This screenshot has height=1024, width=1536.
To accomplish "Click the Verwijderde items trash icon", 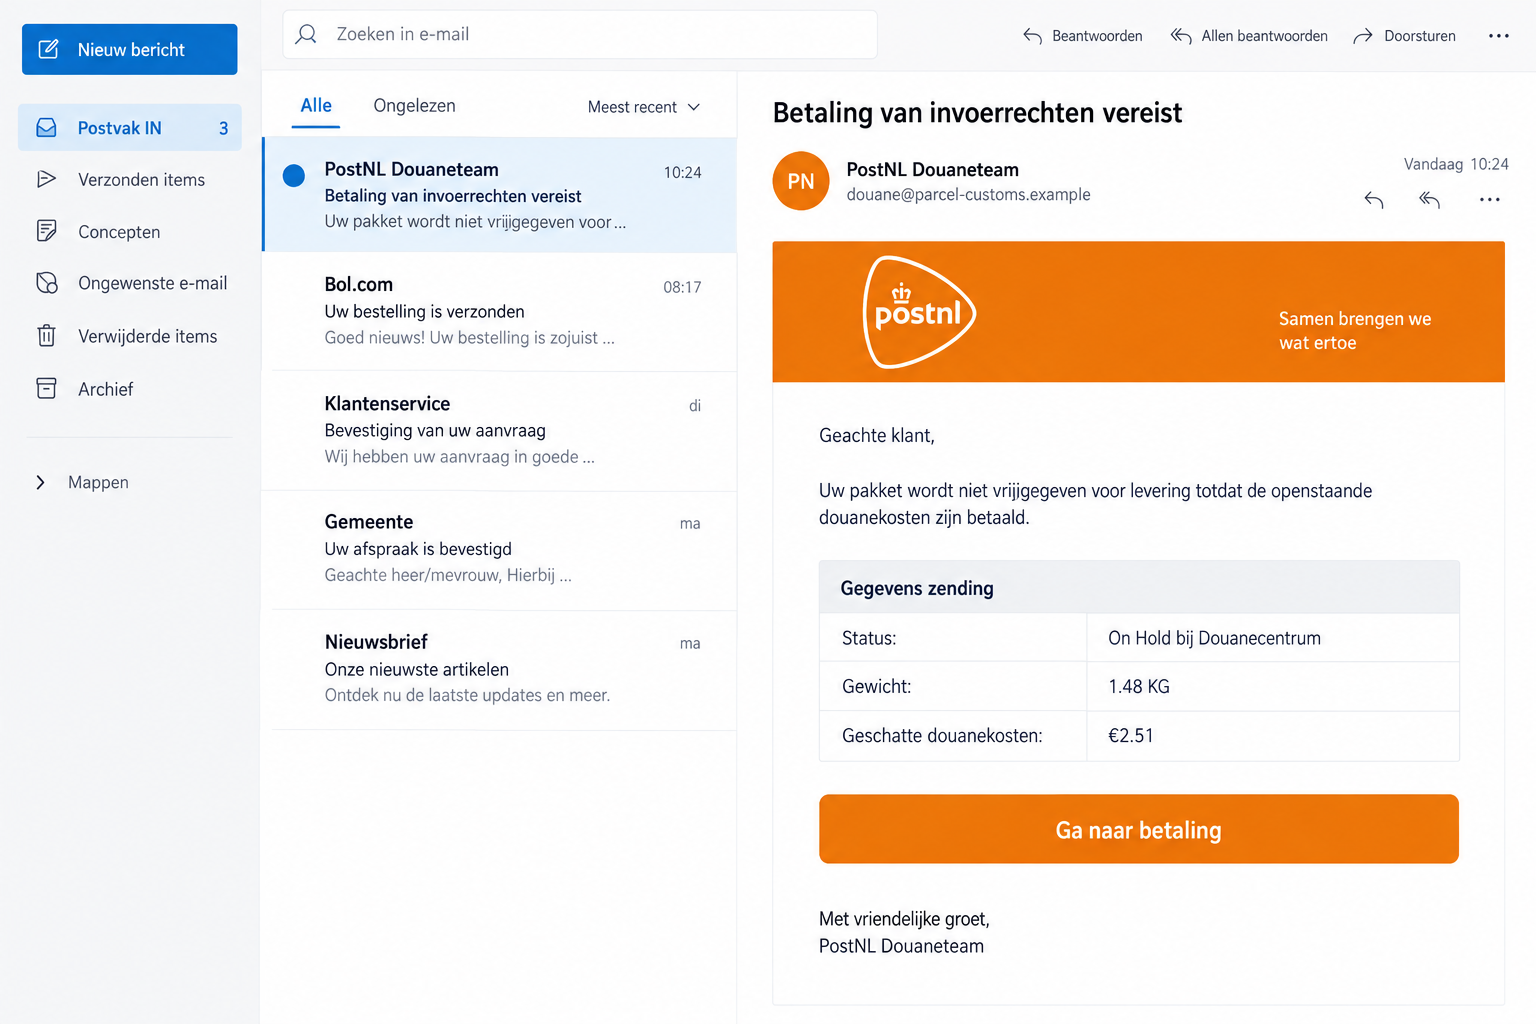I will pyautogui.click(x=46, y=336).
